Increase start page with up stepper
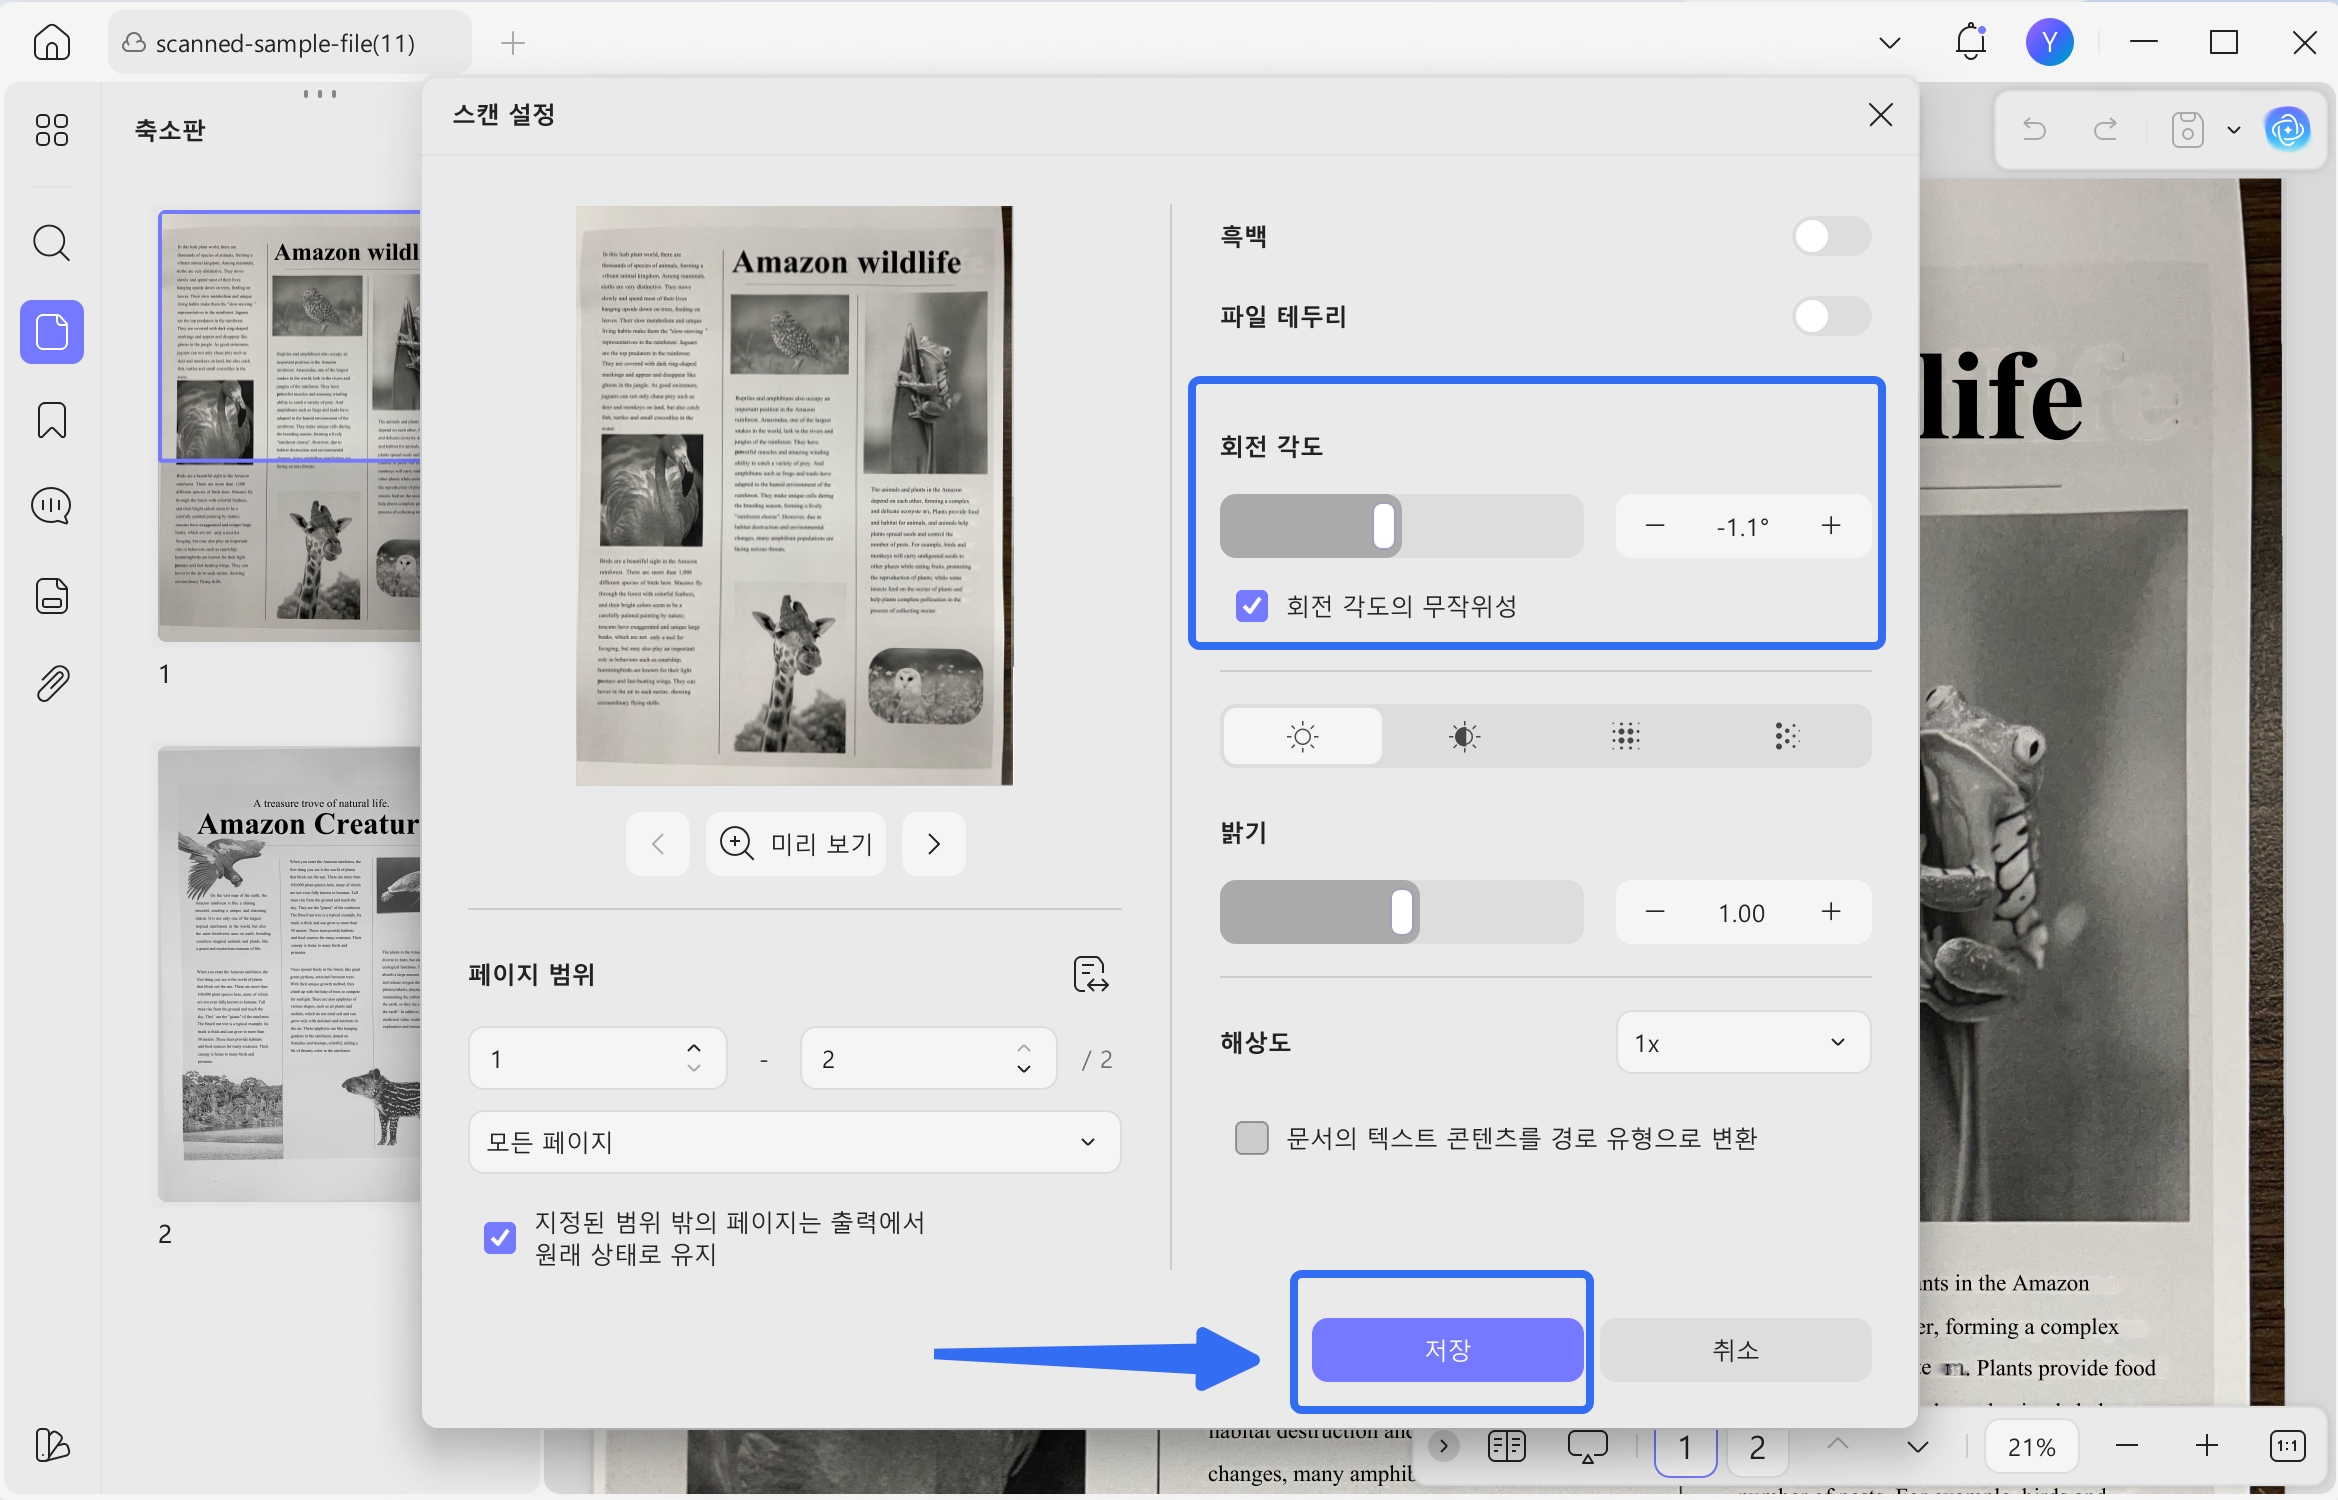 [x=694, y=1047]
